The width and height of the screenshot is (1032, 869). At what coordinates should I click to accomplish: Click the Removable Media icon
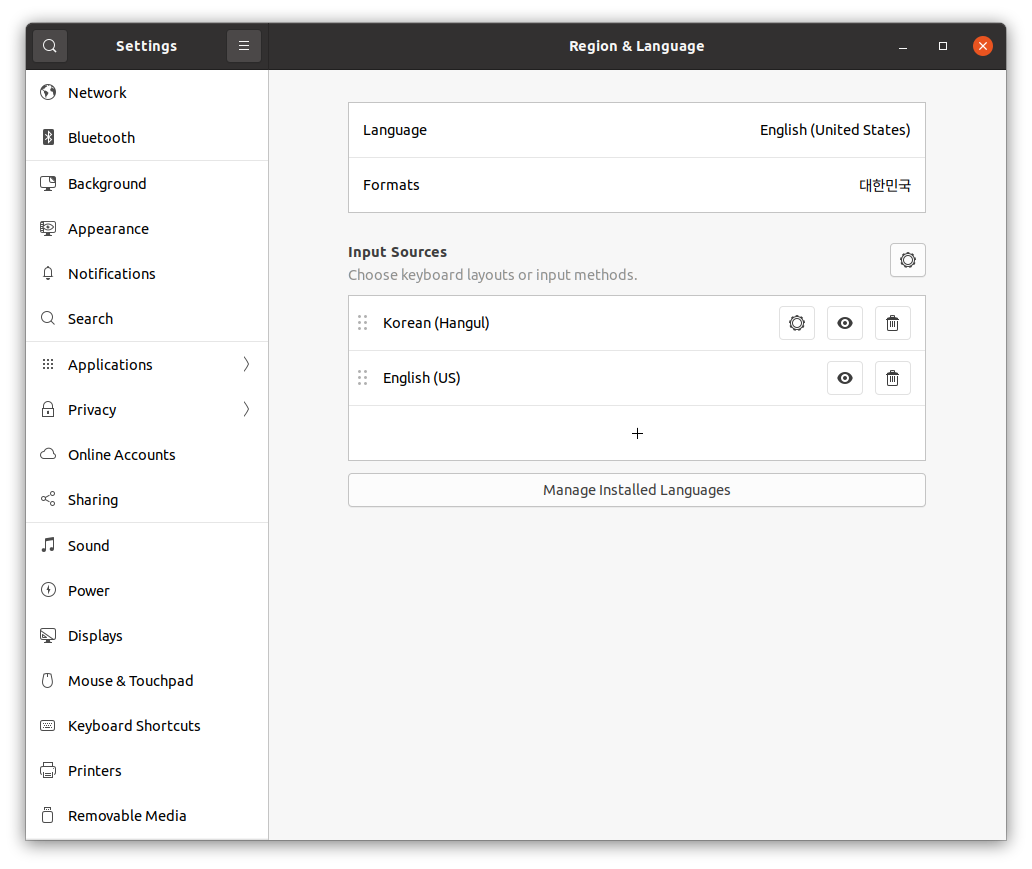pos(48,815)
